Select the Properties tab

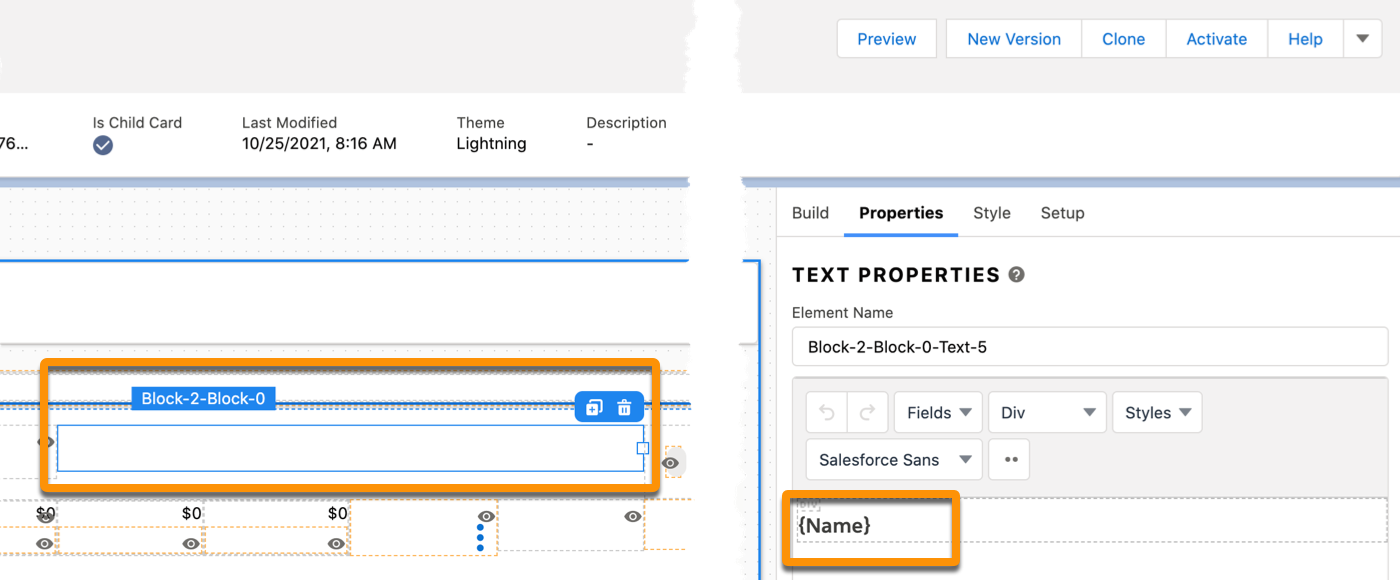click(901, 213)
